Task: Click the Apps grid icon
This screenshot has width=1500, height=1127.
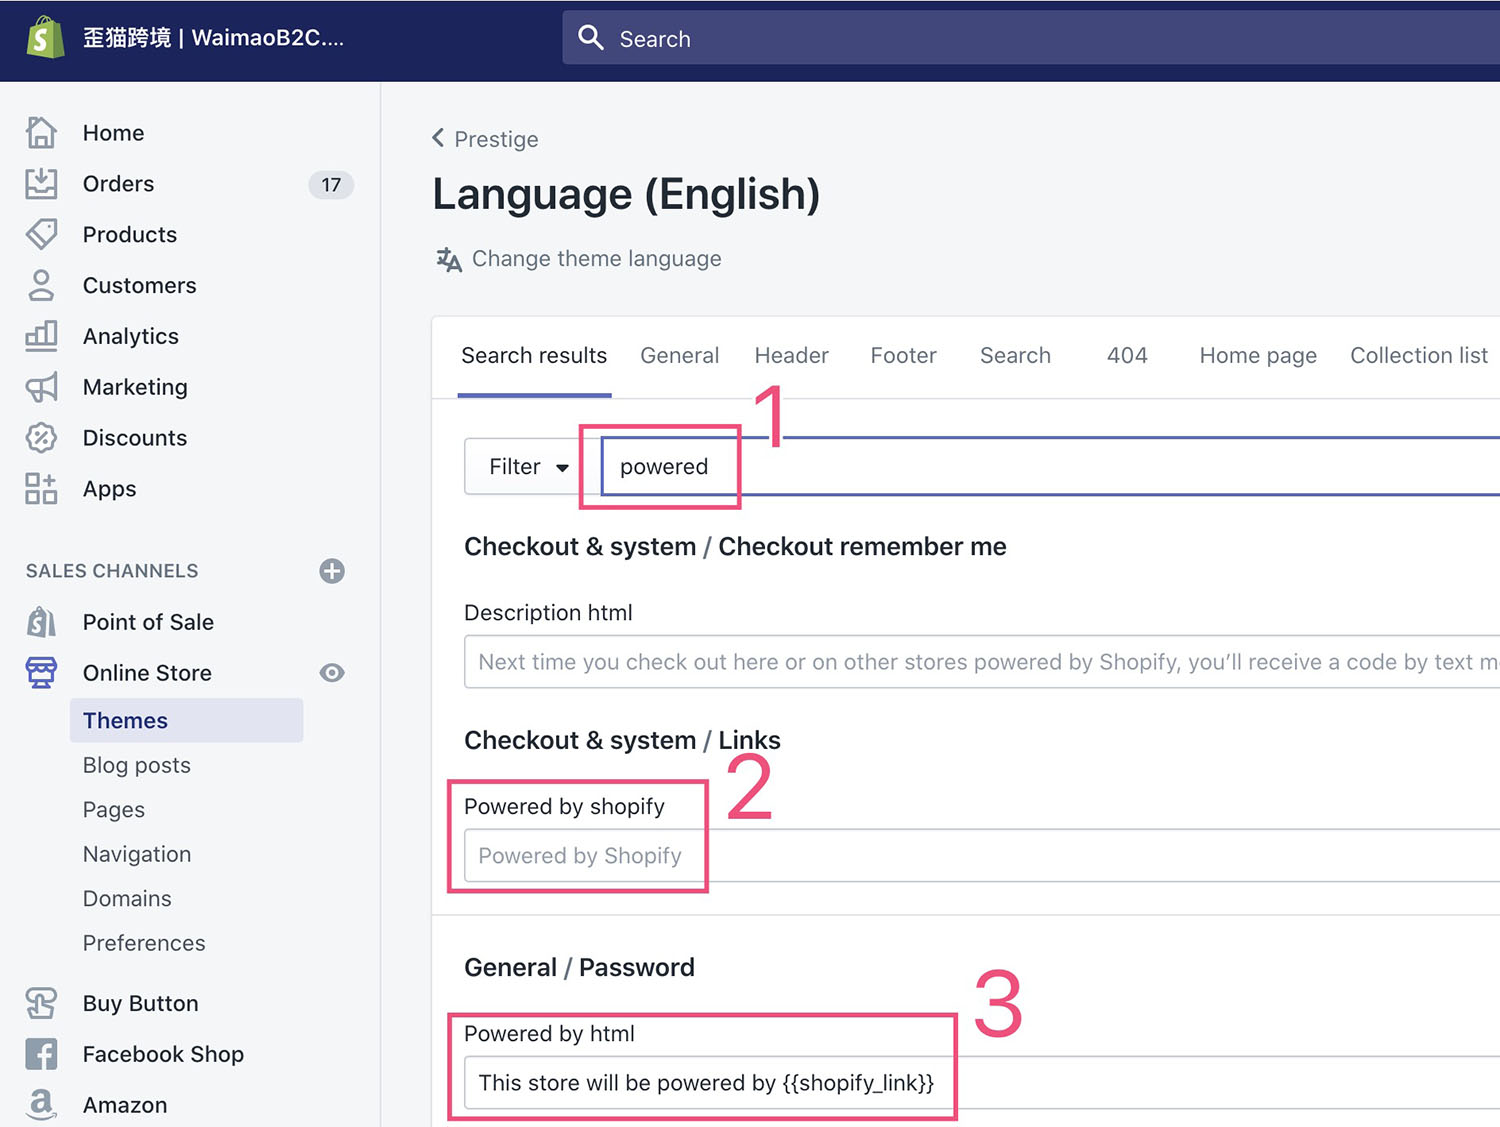Action: tap(41, 488)
